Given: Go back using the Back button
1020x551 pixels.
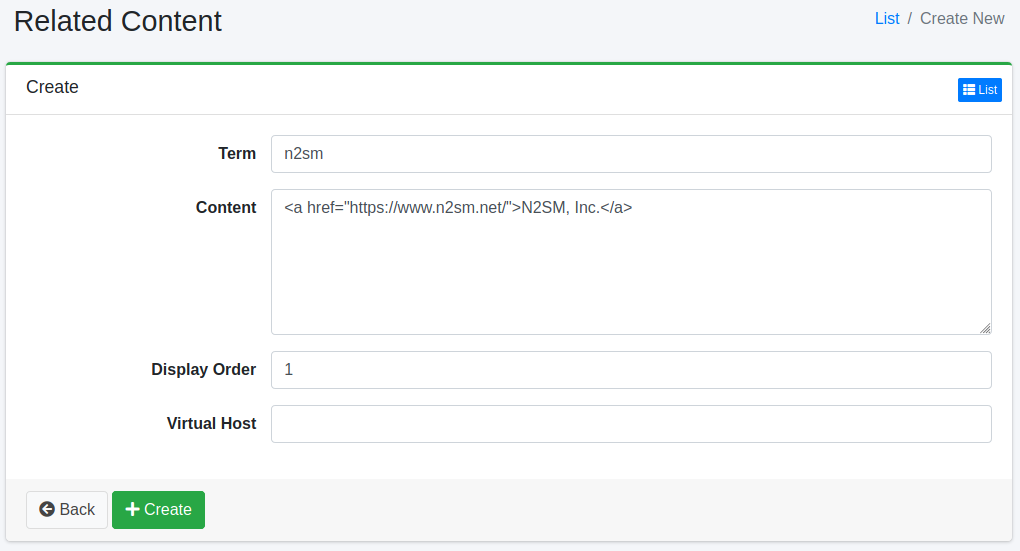Looking at the screenshot, I should pos(67,510).
